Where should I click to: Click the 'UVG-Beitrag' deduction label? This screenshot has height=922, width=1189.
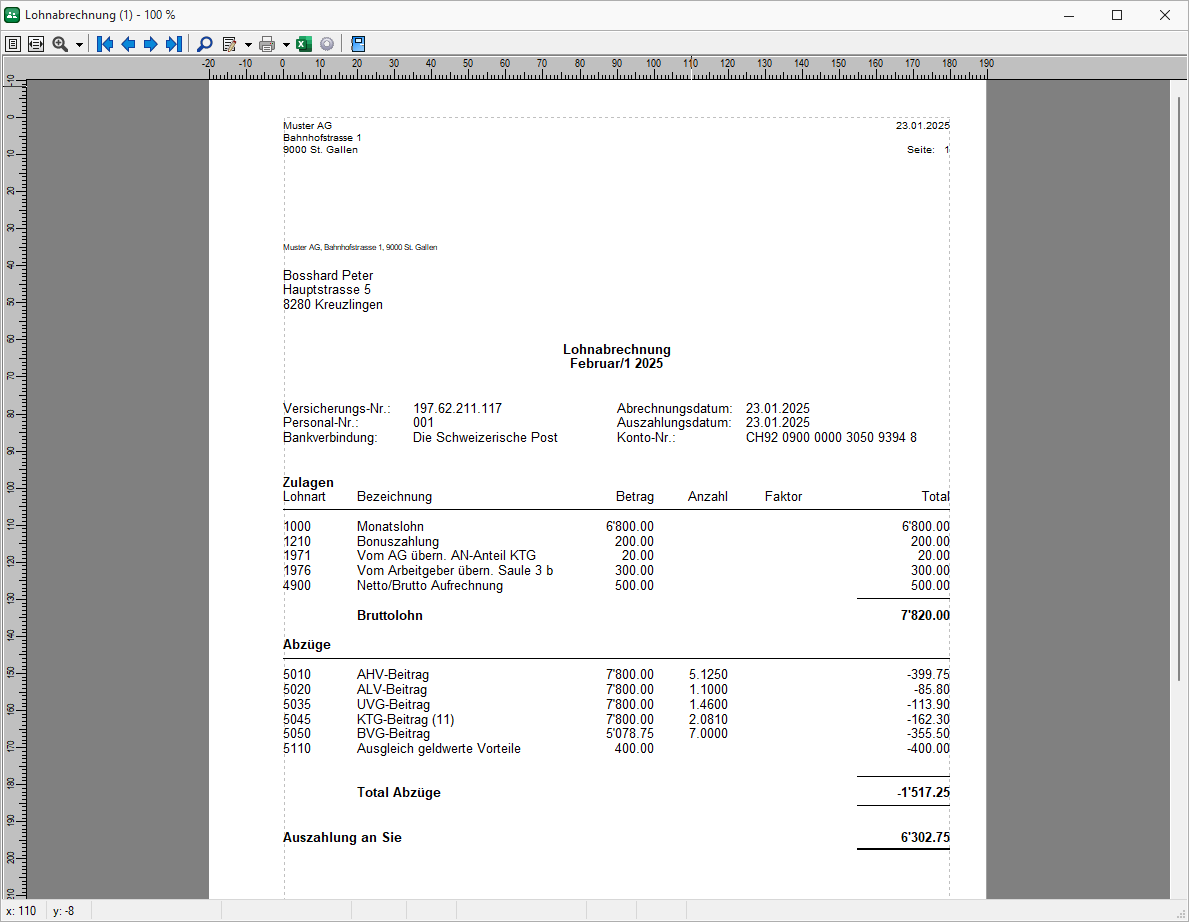pyautogui.click(x=393, y=704)
